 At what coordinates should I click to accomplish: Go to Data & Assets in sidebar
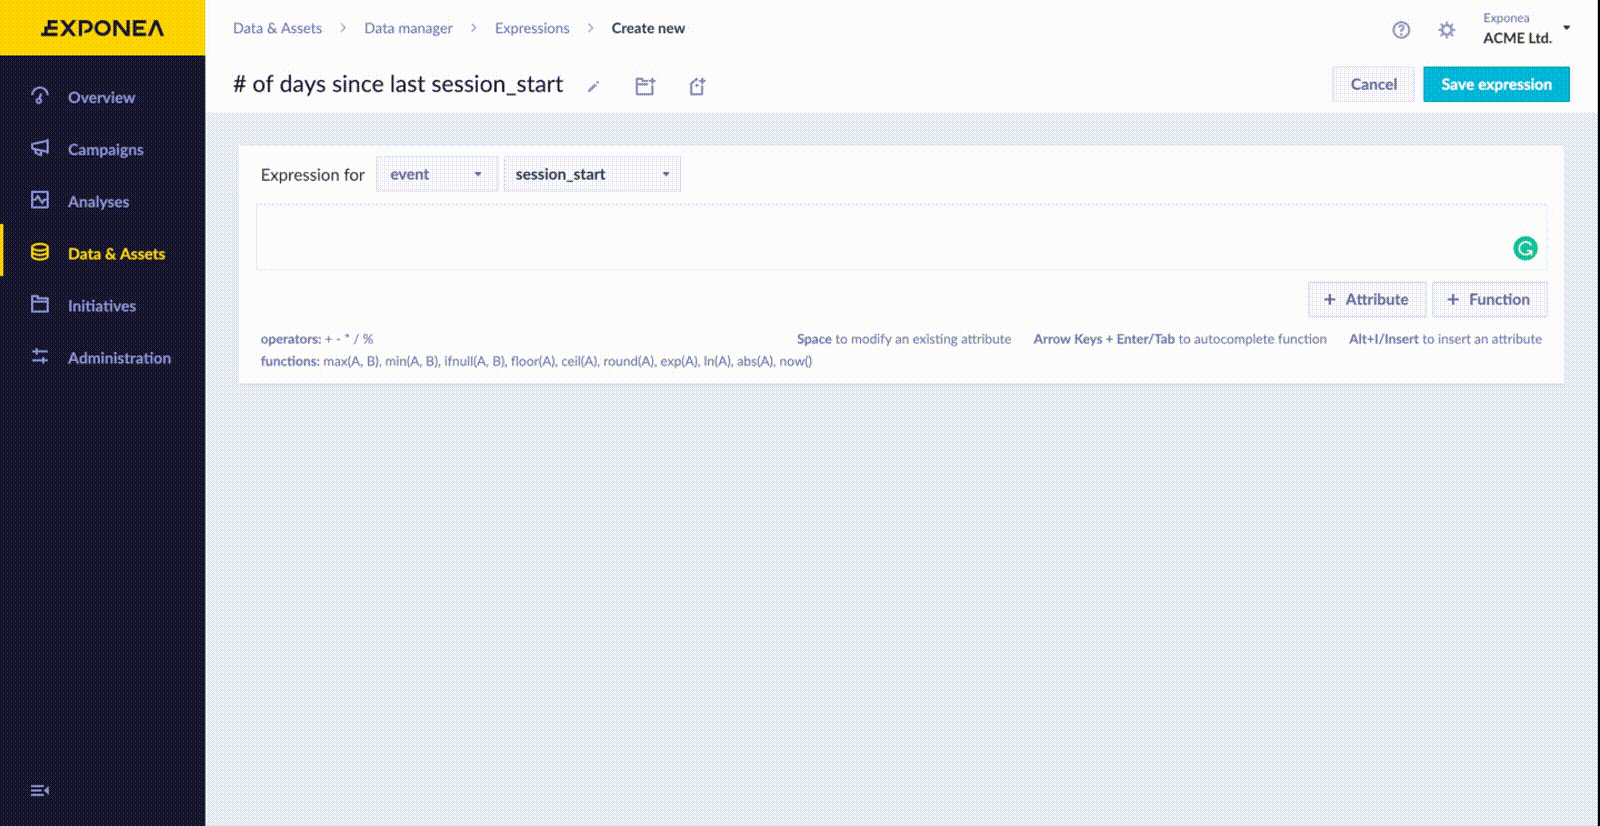(116, 253)
